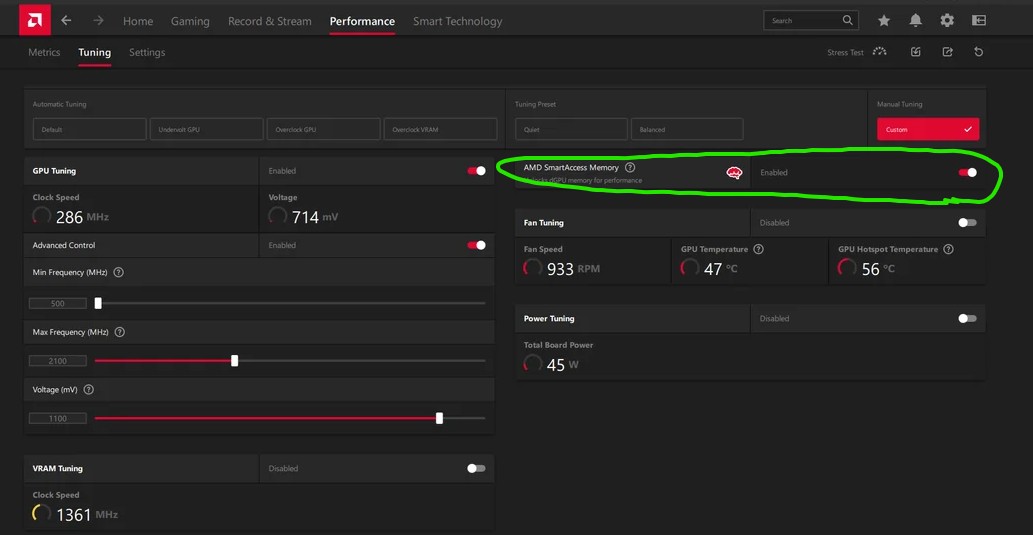This screenshot has height=535, width=1033.
Task: Select the Performance tab
Action: (x=362, y=21)
